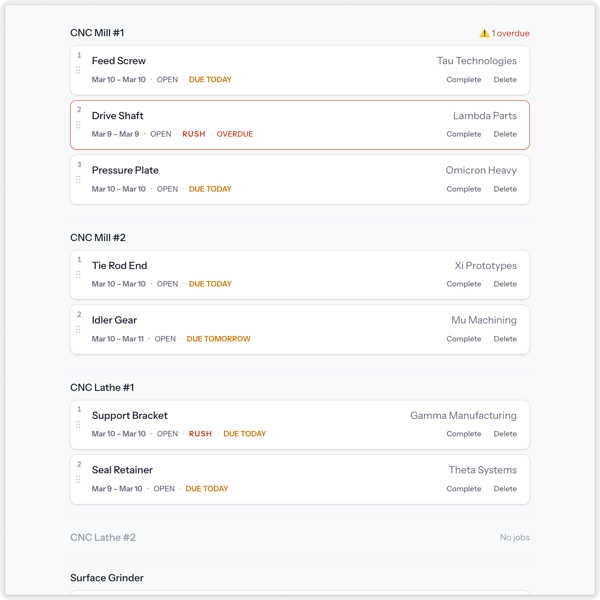Select the Drive Shaft job title
Viewport: 600px width, 600px height.
point(118,116)
